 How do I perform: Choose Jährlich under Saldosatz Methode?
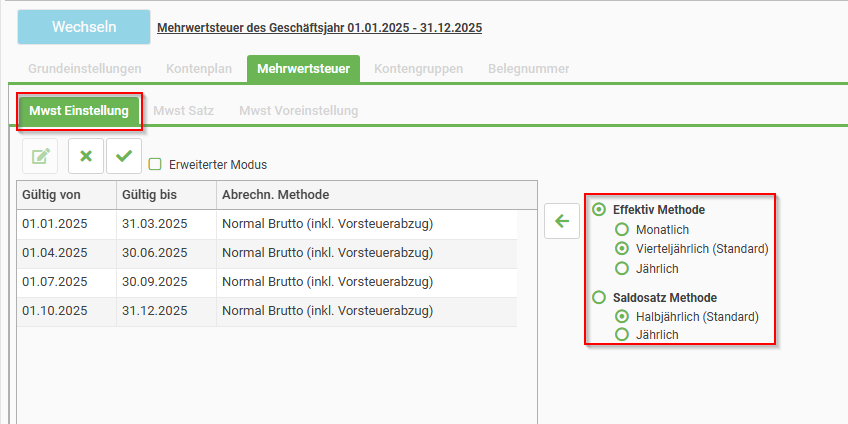coord(622,335)
